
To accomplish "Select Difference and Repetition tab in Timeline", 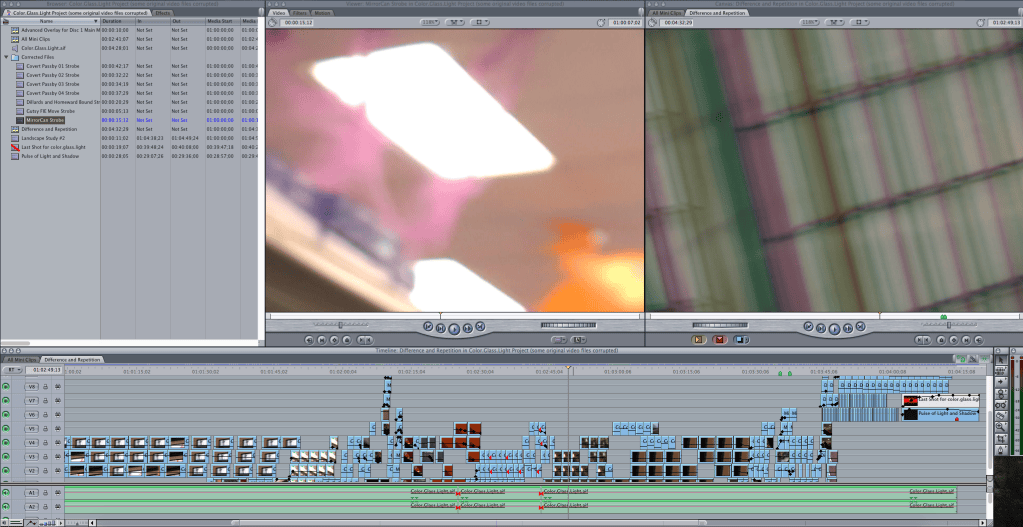I will pyautogui.click(x=72, y=359).
